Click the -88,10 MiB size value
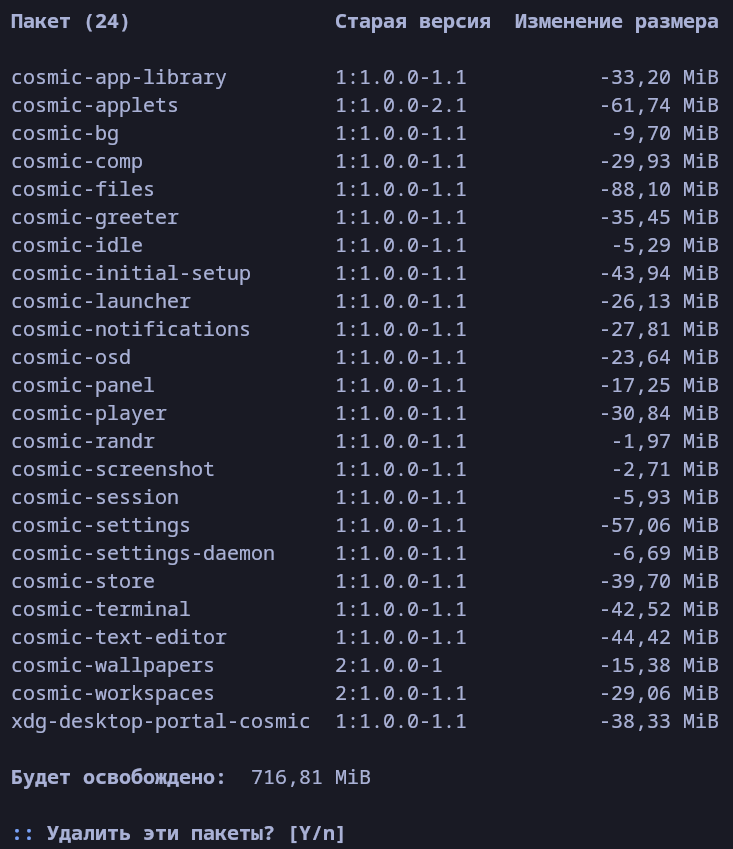The height and width of the screenshot is (849, 733). [659, 189]
